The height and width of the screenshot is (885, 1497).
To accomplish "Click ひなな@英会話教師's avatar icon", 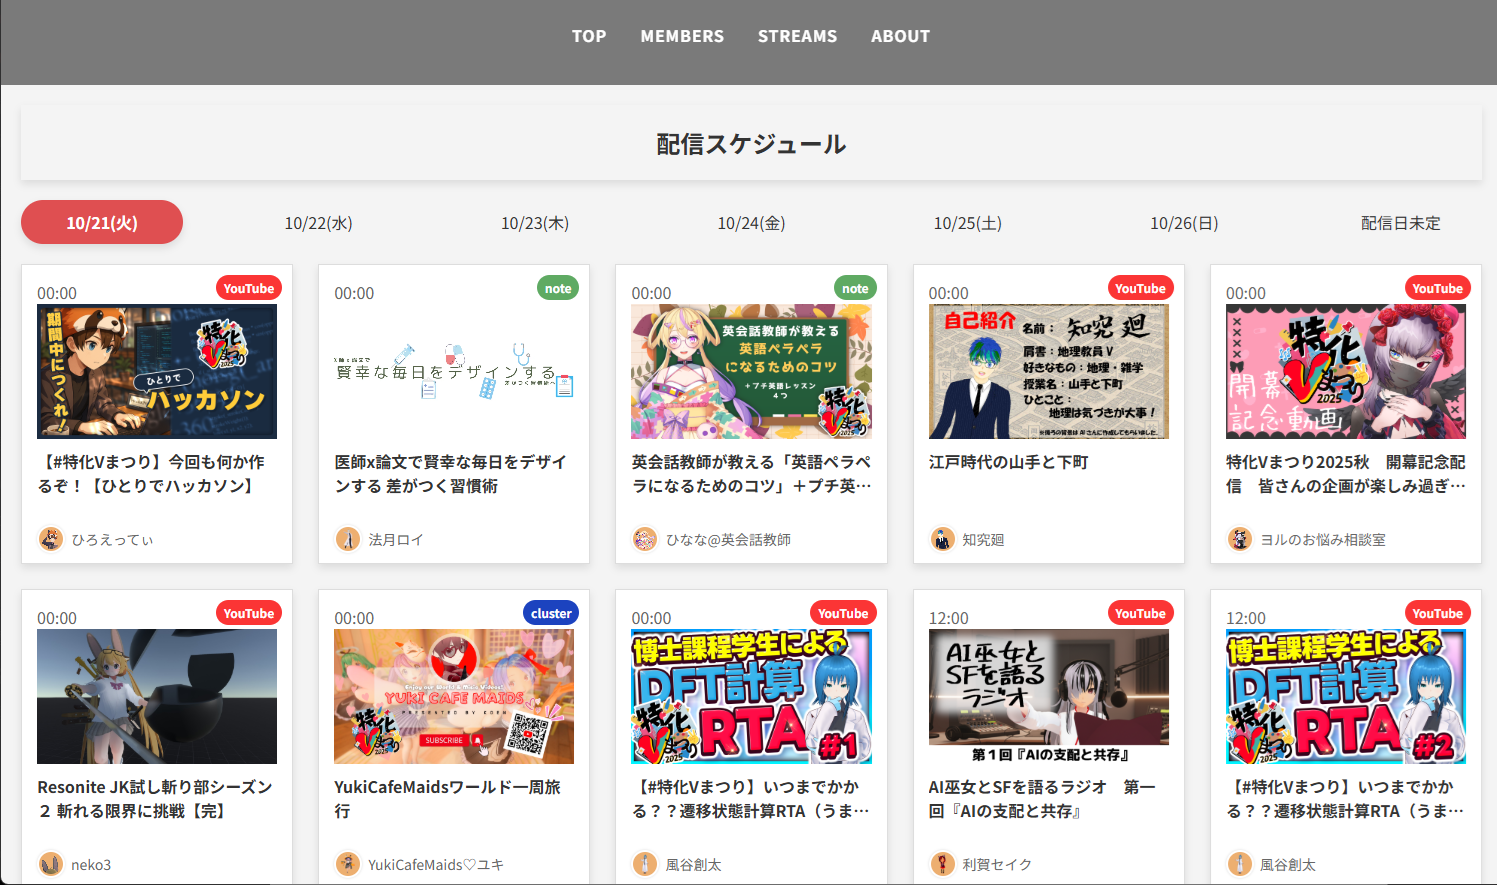I will click(x=645, y=539).
